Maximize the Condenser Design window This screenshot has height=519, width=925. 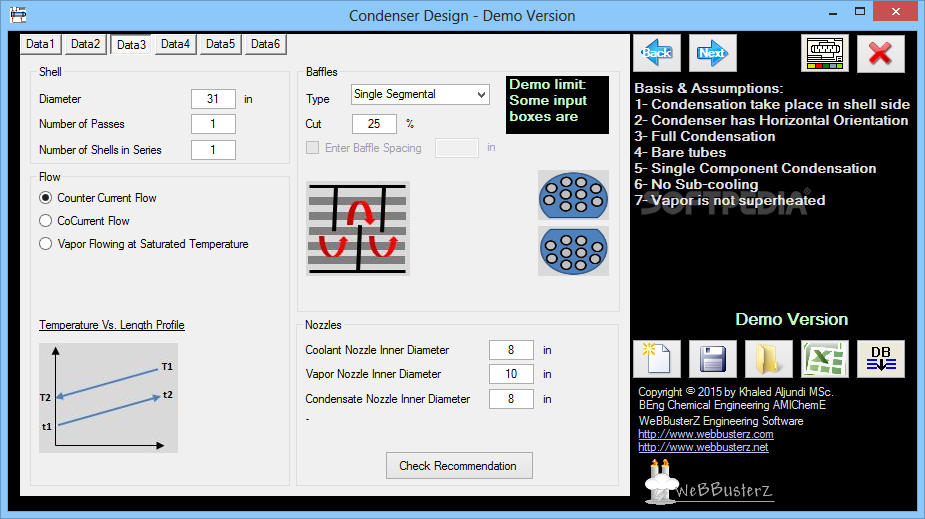[860, 12]
